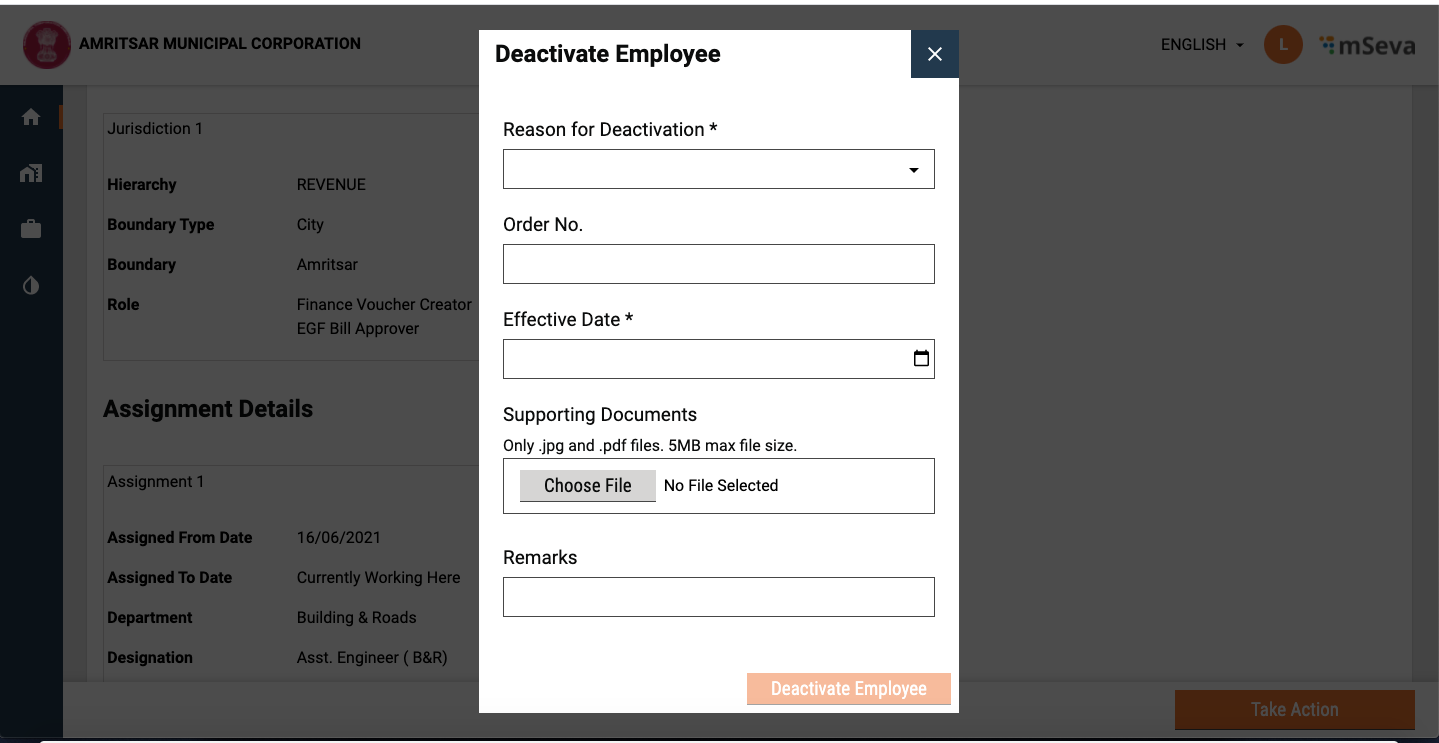
Task: Click the 'No File Selected' upload area
Action: click(x=721, y=486)
